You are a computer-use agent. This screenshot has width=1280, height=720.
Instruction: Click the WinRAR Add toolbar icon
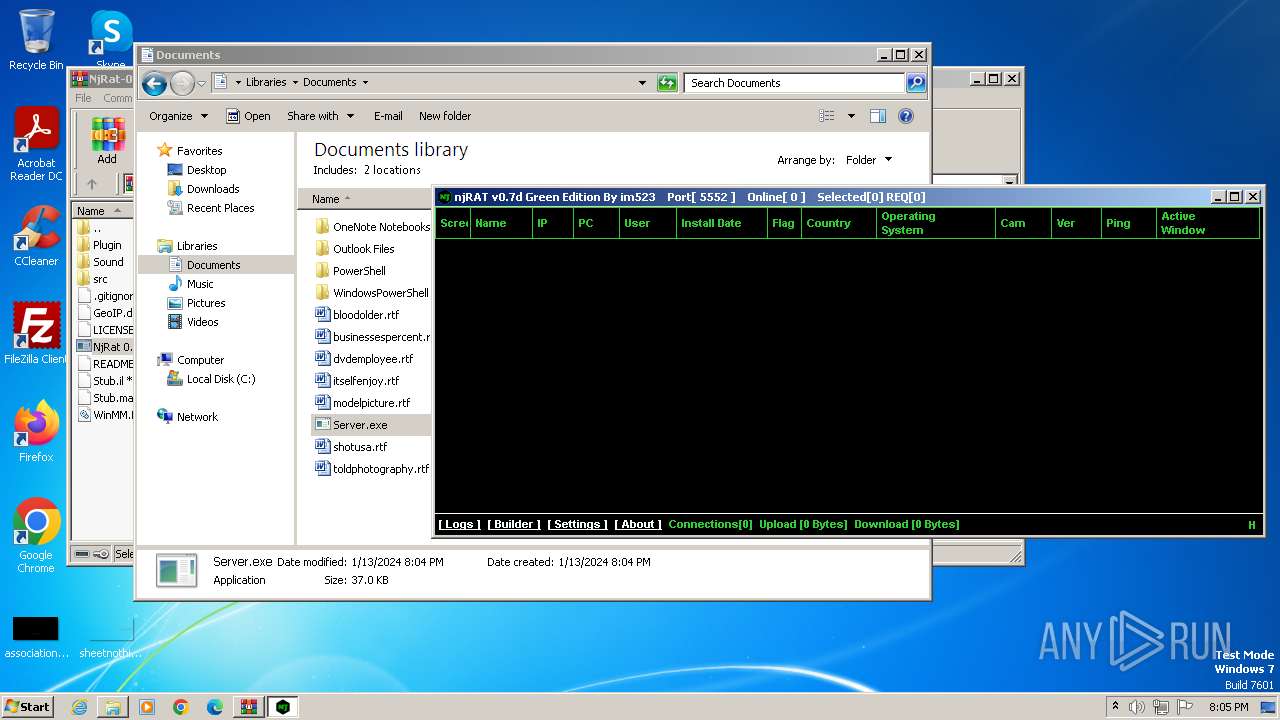pos(107,141)
